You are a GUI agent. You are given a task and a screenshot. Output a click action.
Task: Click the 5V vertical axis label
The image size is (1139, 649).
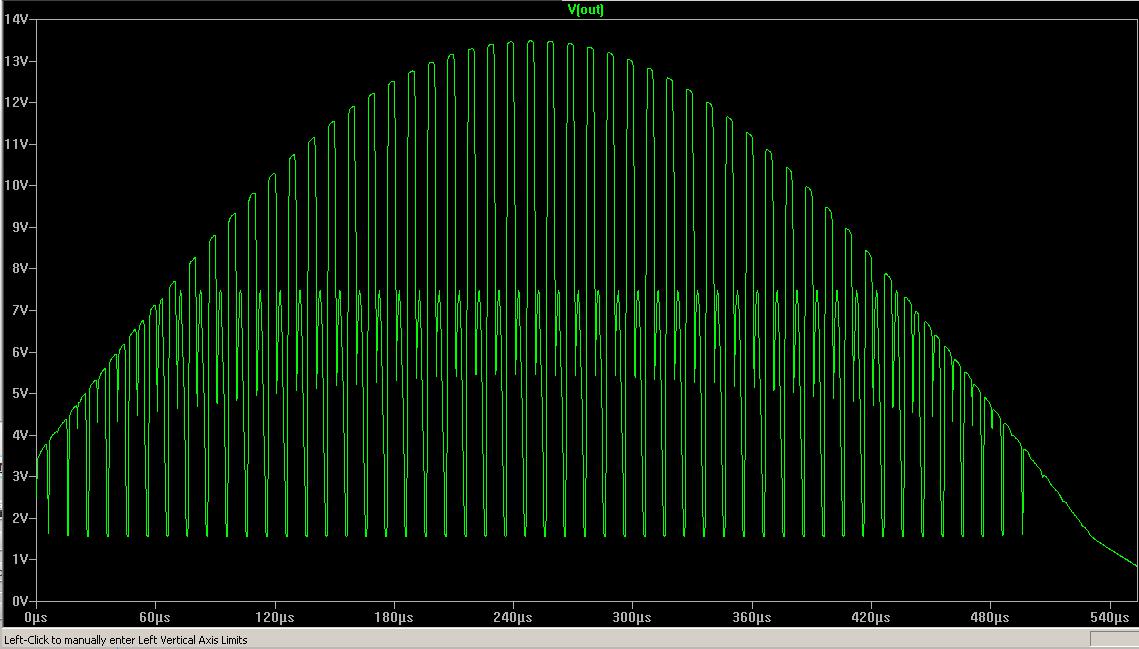click(x=18, y=393)
